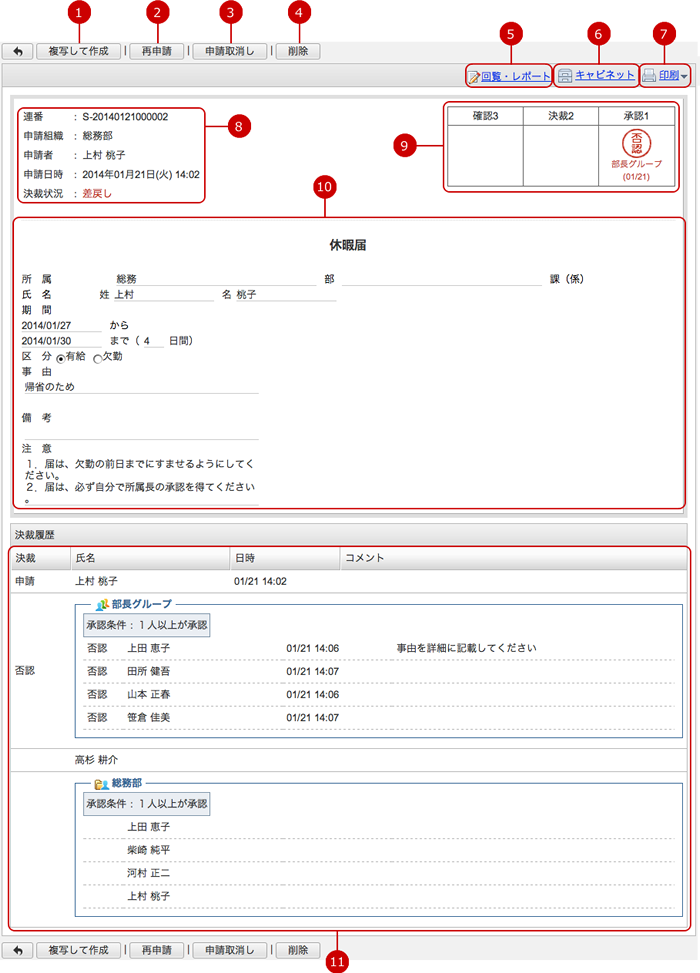Click the pencil icon beside 回覧・レポート
This screenshot has width=700, height=973.
click(474, 76)
